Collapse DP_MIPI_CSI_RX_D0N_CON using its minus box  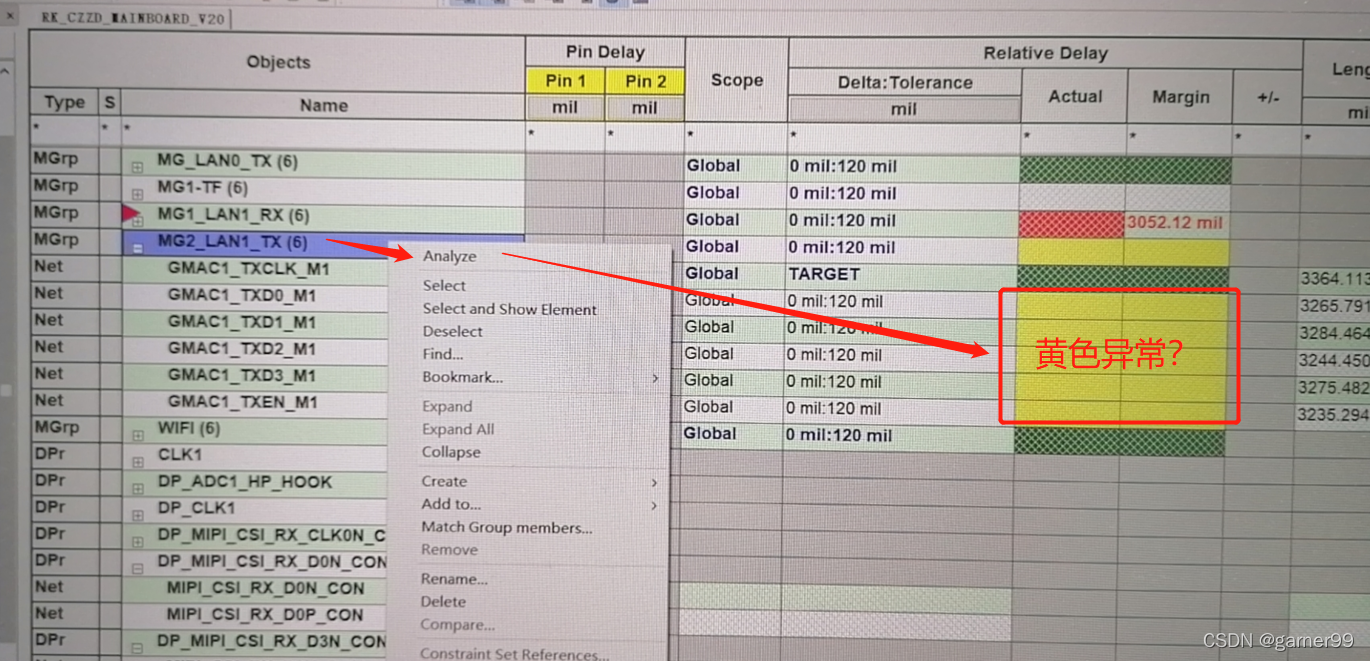[x=137, y=567]
